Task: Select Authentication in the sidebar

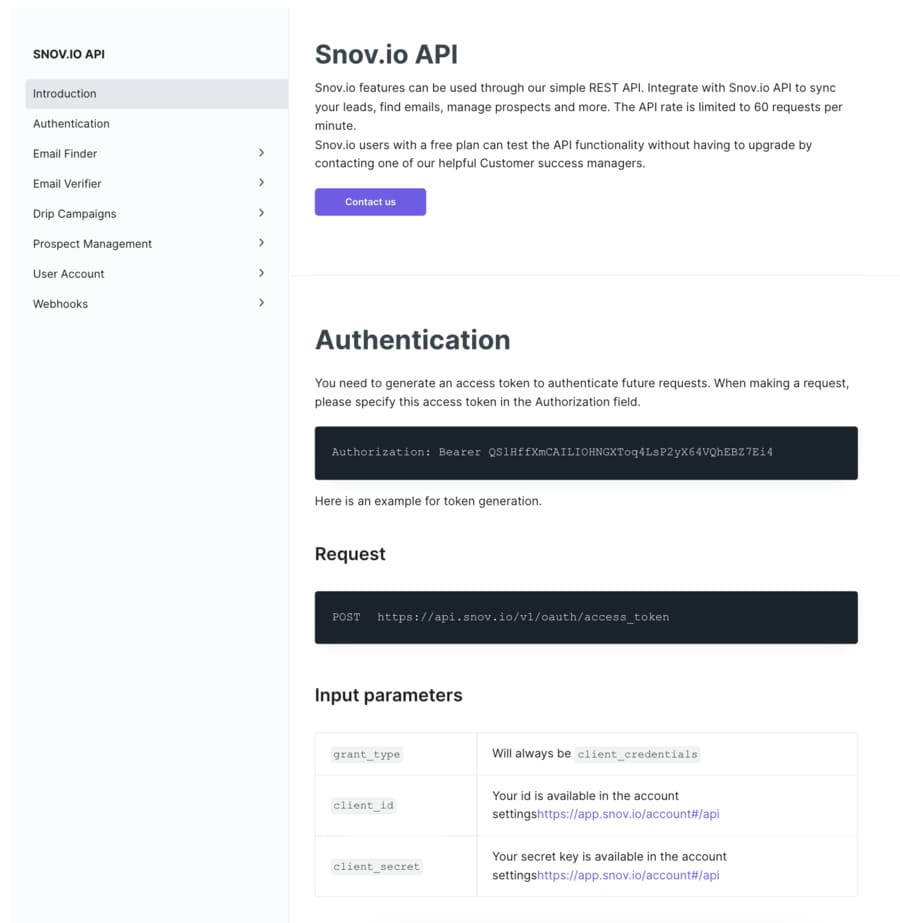Action: coord(71,123)
